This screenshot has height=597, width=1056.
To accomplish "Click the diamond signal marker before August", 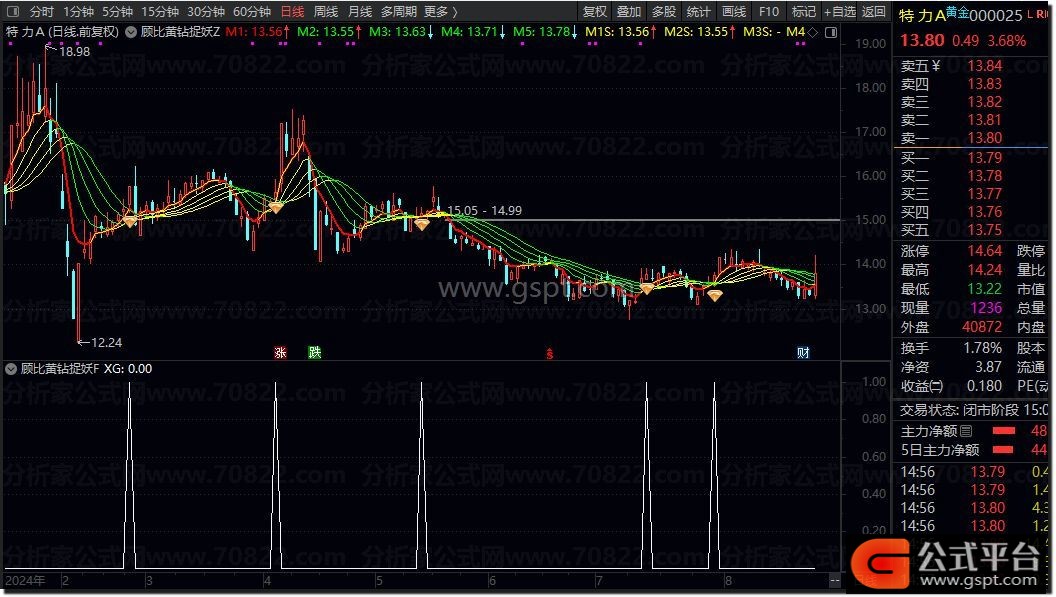I will click(x=647, y=288).
